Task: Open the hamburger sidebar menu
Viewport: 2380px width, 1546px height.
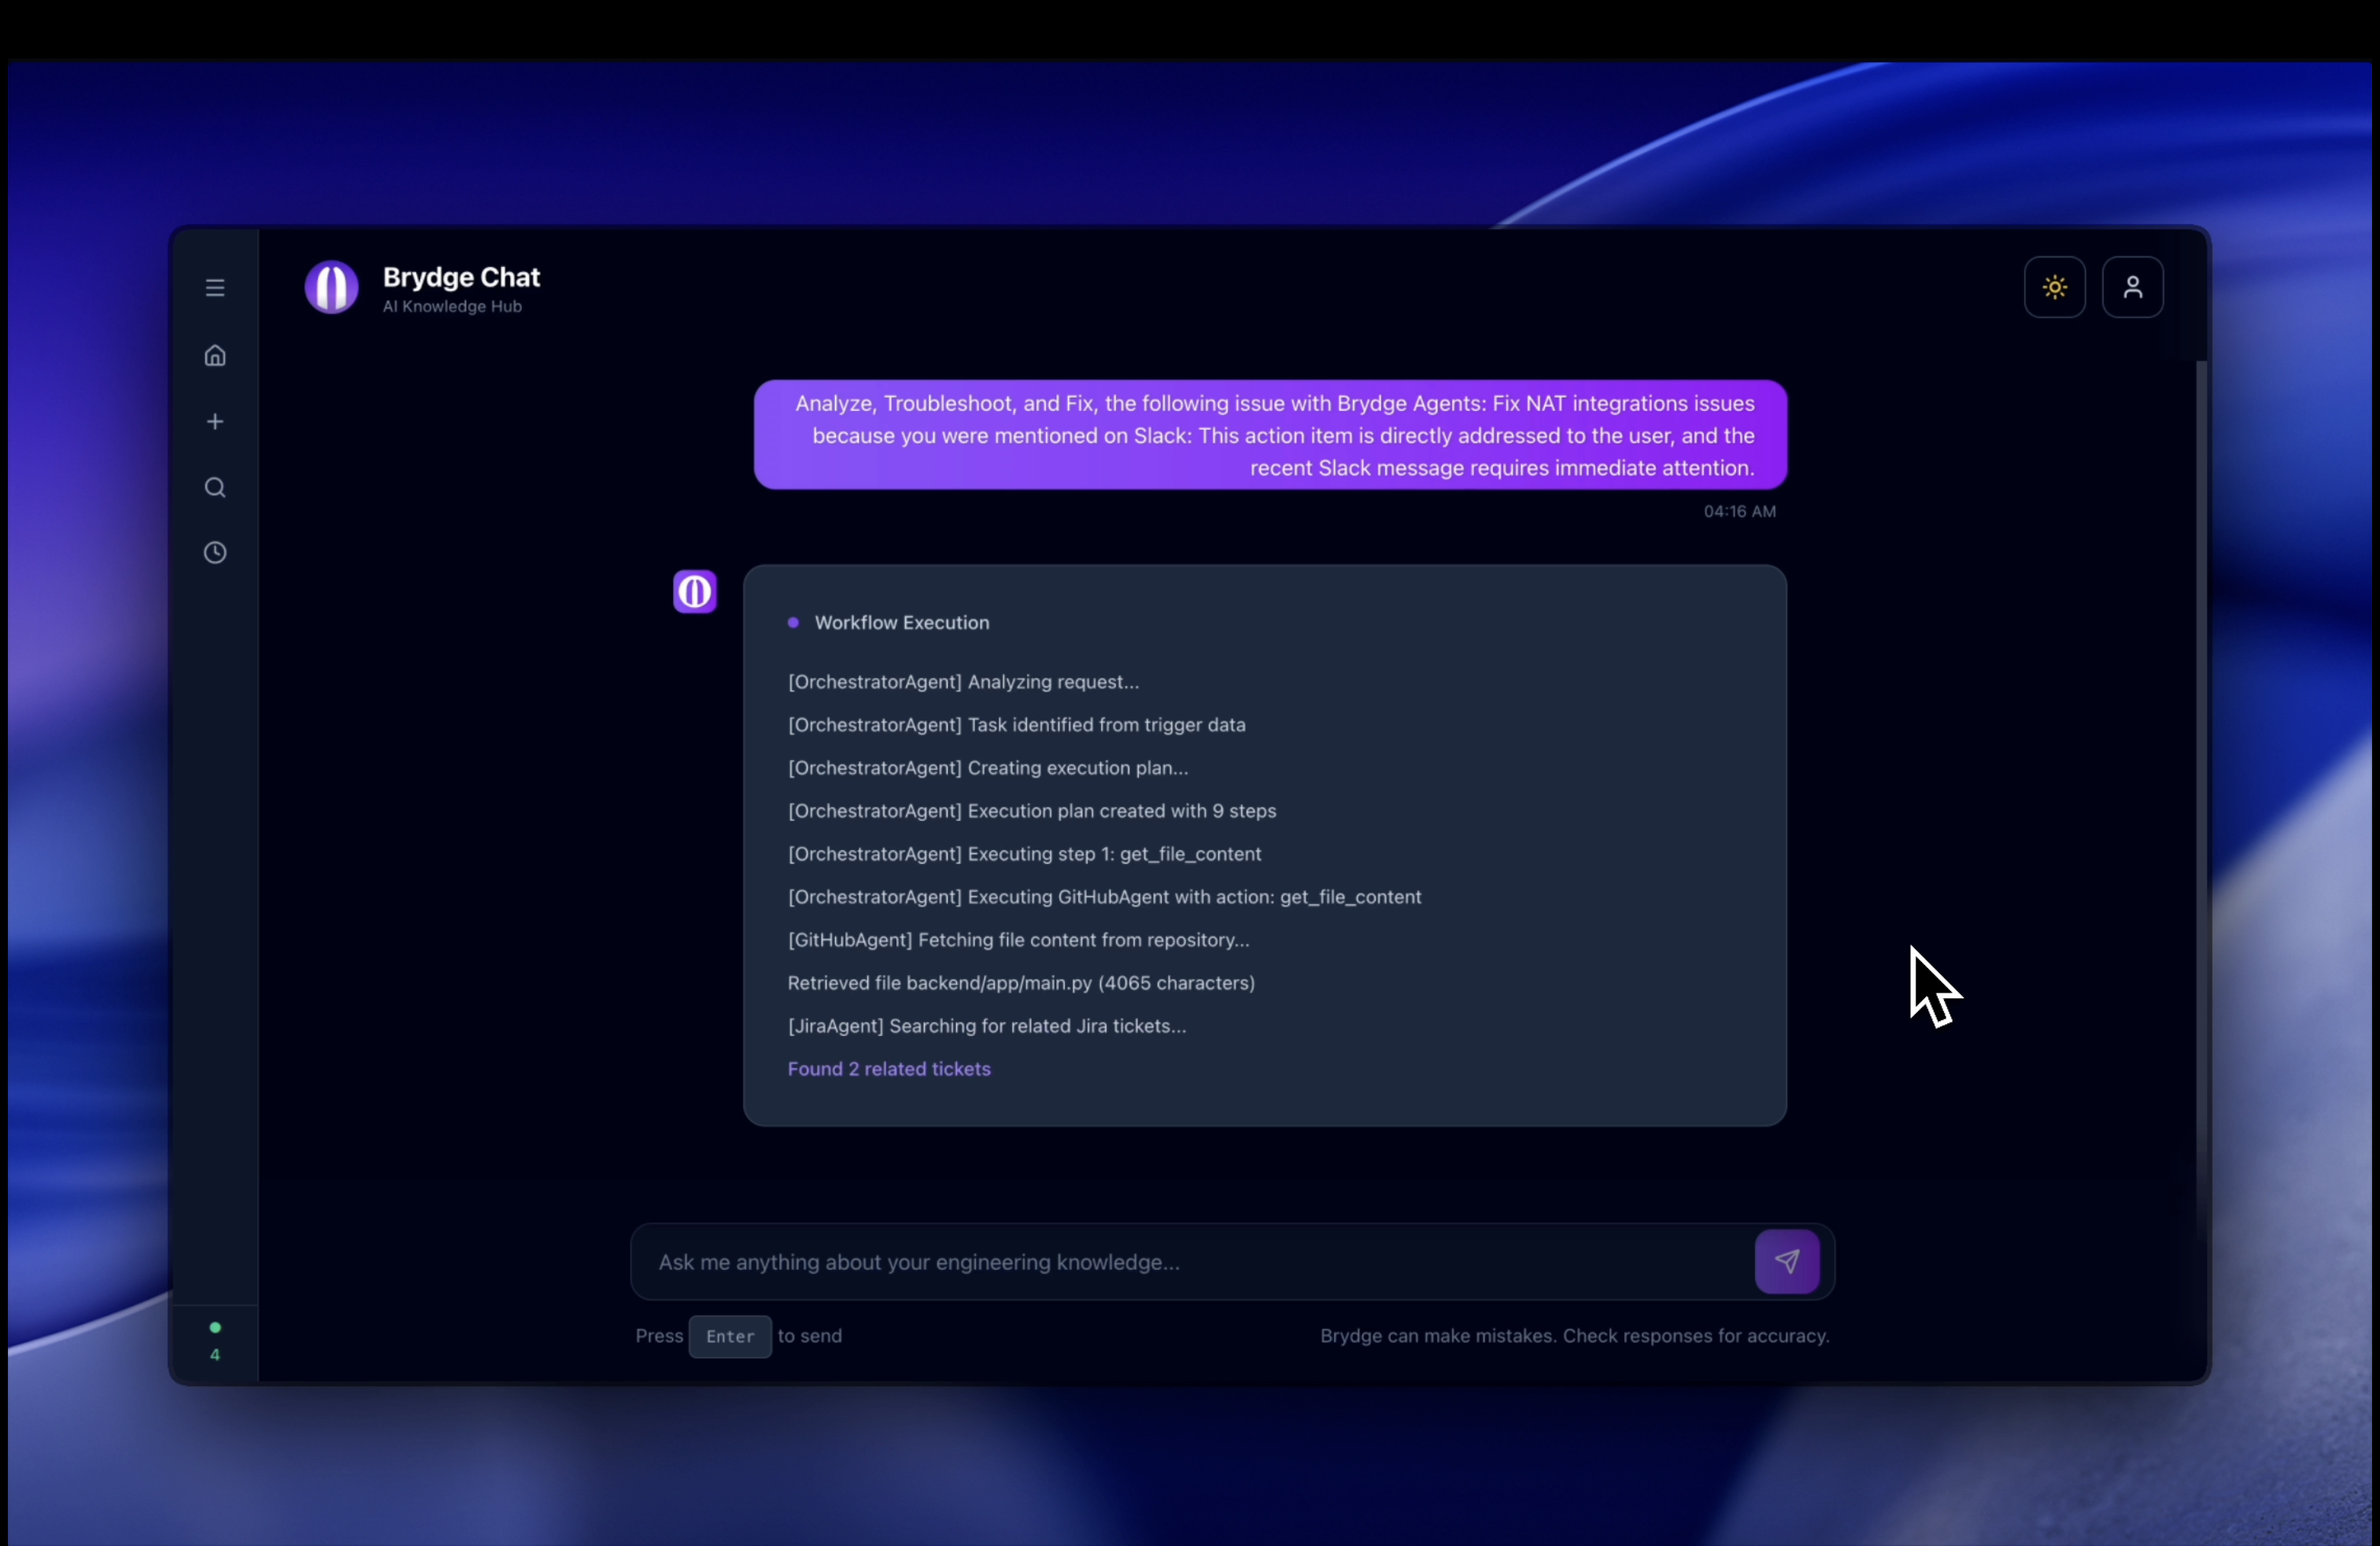Action: pos(215,288)
